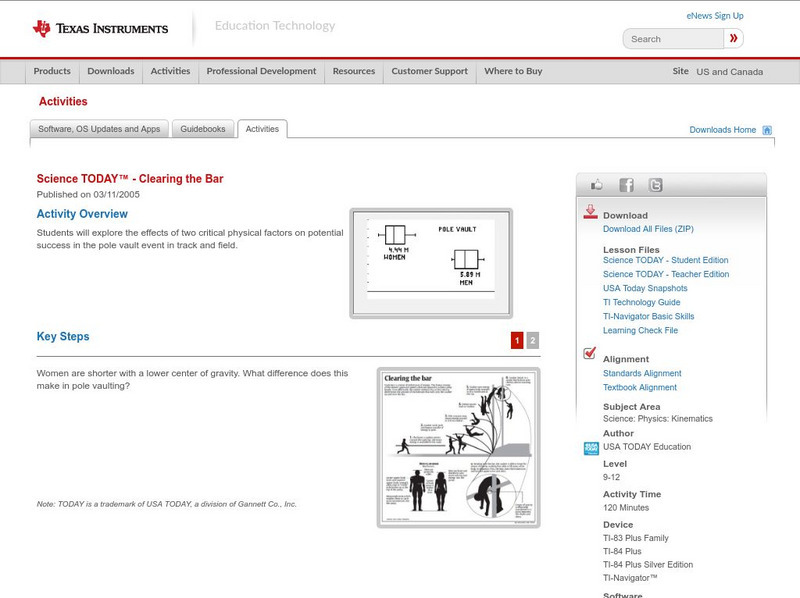Go to Downloads Home link
The width and height of the screenshot is (800, 598).
click(x=722, y=130)
